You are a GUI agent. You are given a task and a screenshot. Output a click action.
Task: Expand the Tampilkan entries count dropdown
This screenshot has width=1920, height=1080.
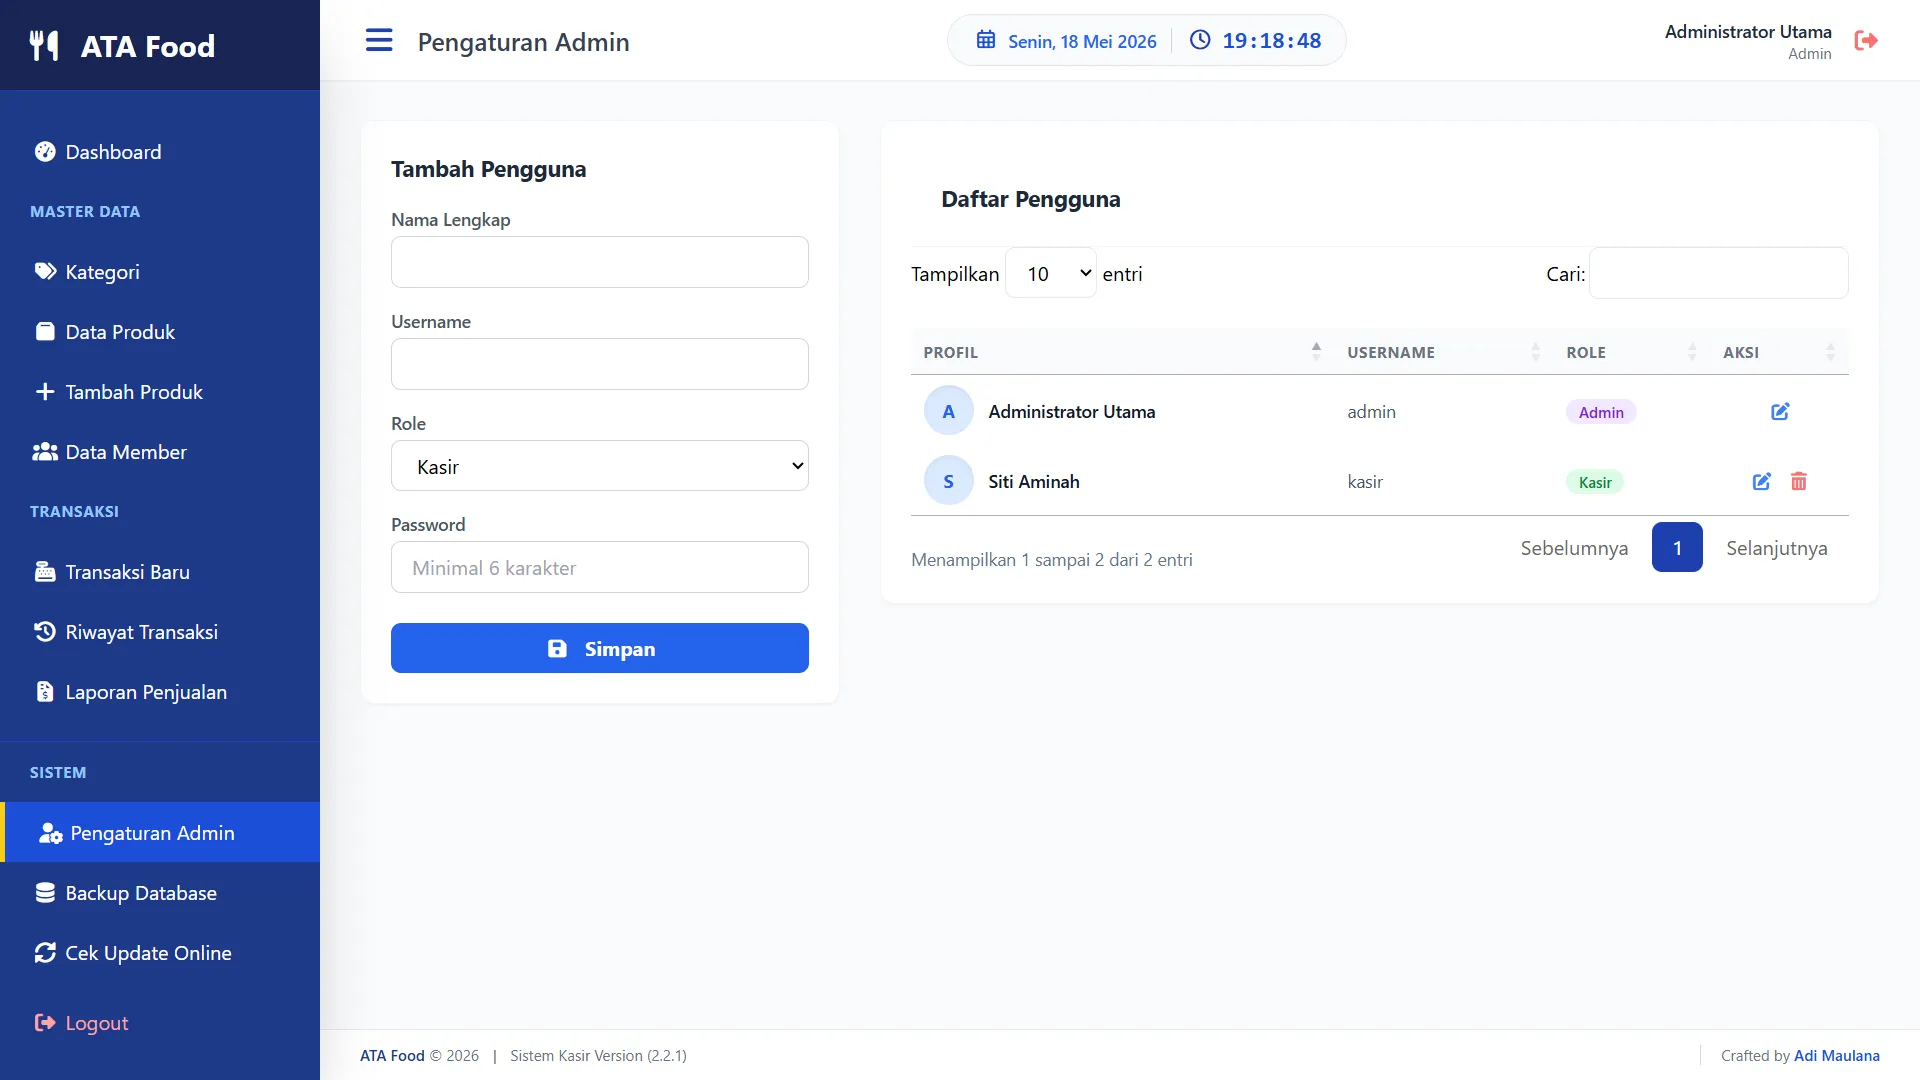[x=1051, y=273]
